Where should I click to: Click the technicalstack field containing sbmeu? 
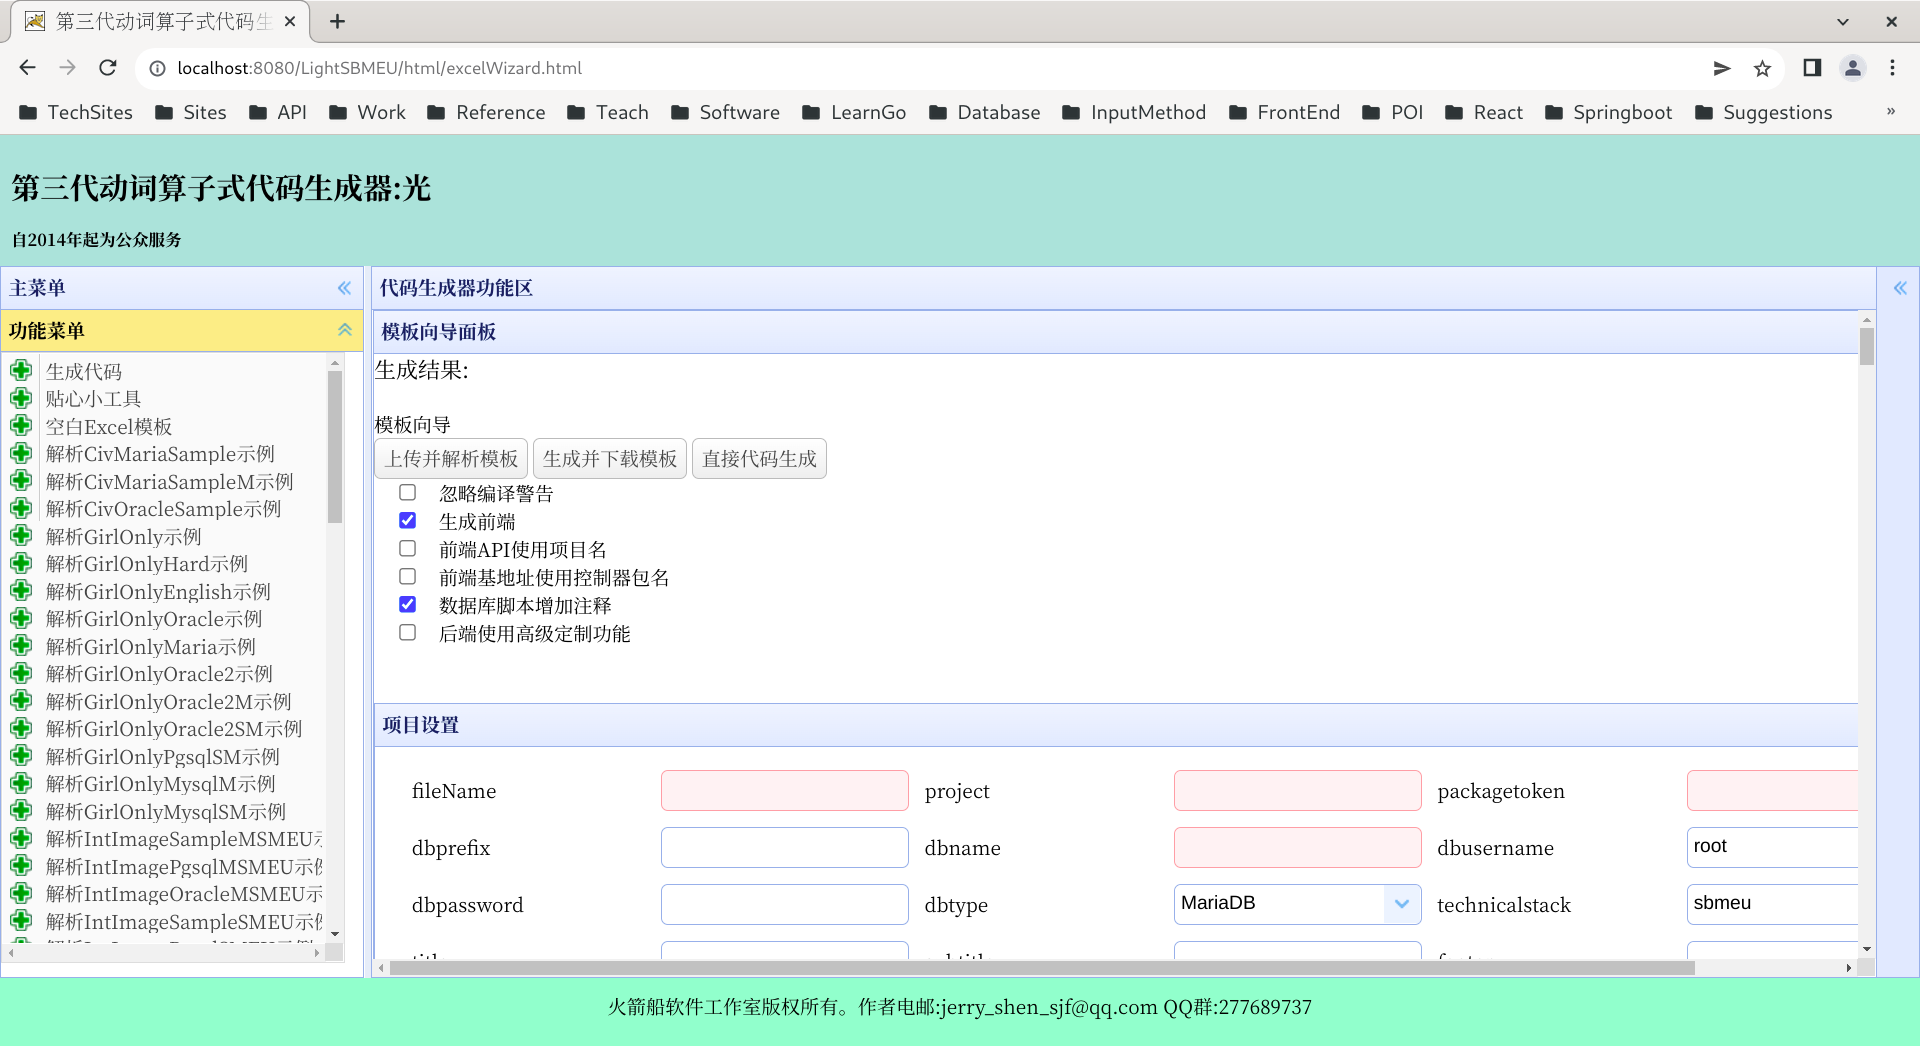click(1772, 904)
